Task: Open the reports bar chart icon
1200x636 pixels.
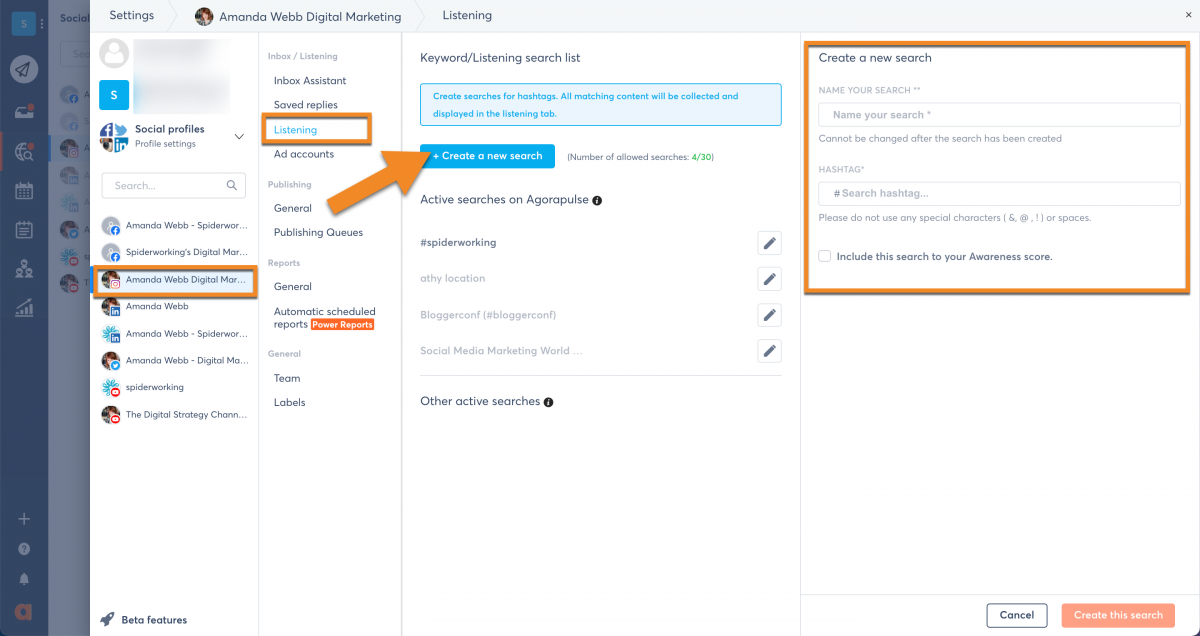Action: click(25, 309)
